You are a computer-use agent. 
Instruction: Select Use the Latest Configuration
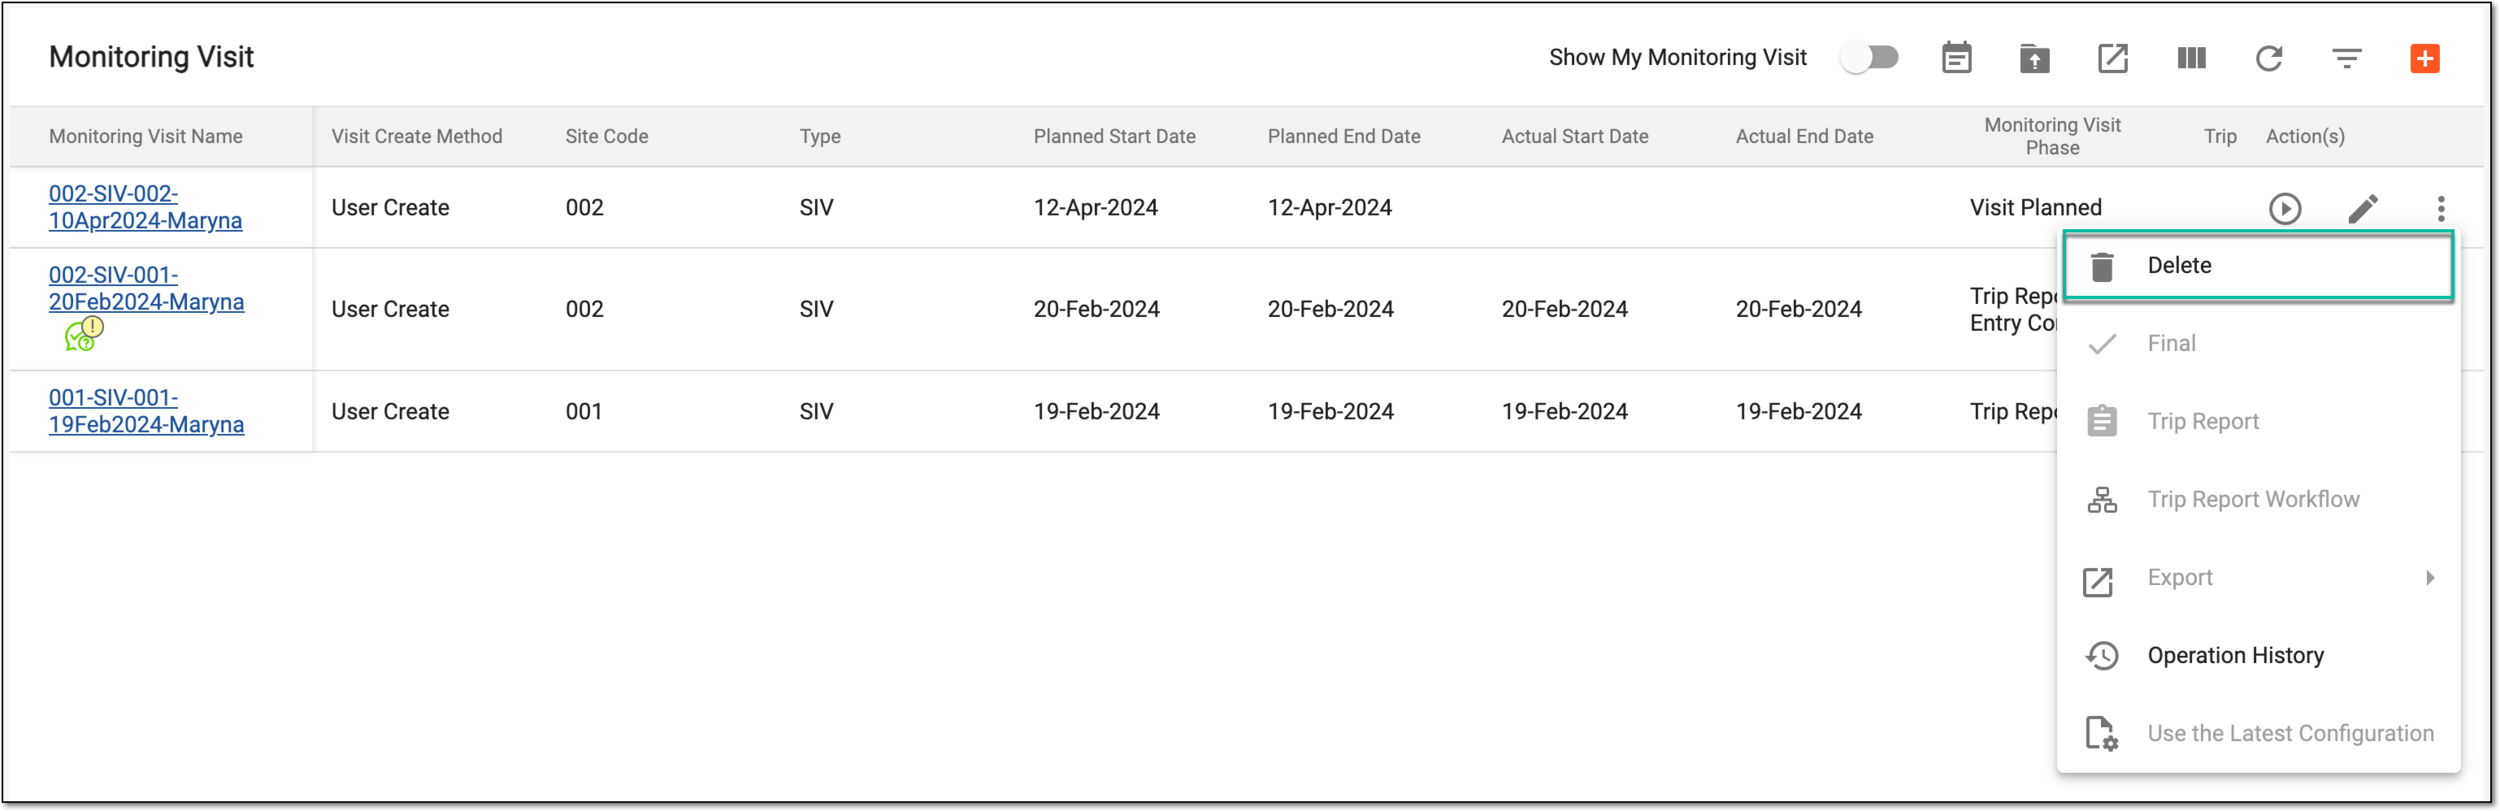point(2258,733)
